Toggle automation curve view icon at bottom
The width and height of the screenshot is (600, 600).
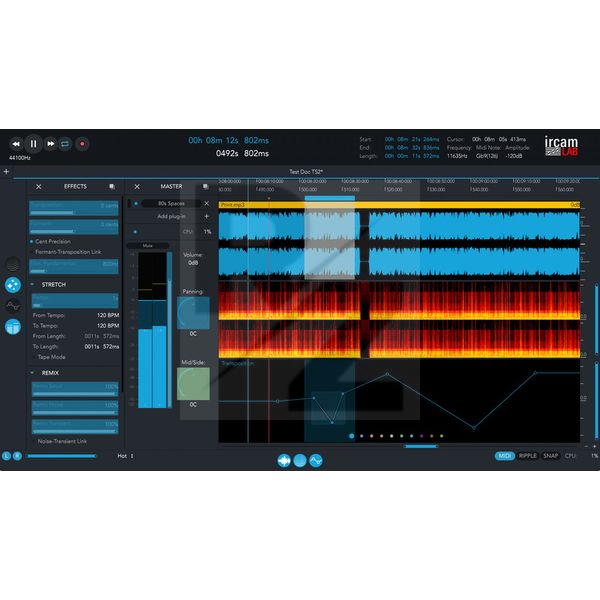click(x=316, y=461)
